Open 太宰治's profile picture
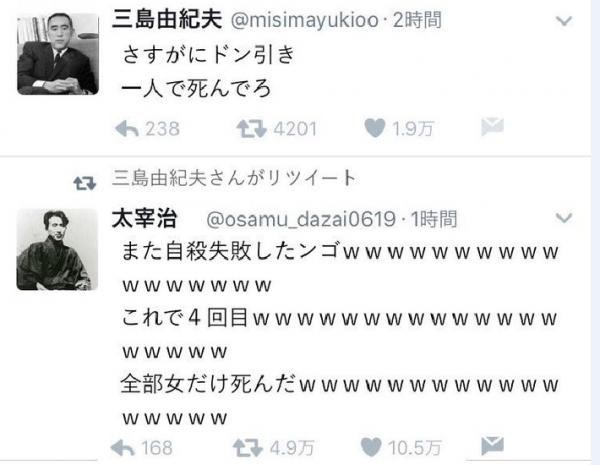 [x=57, y=250]
